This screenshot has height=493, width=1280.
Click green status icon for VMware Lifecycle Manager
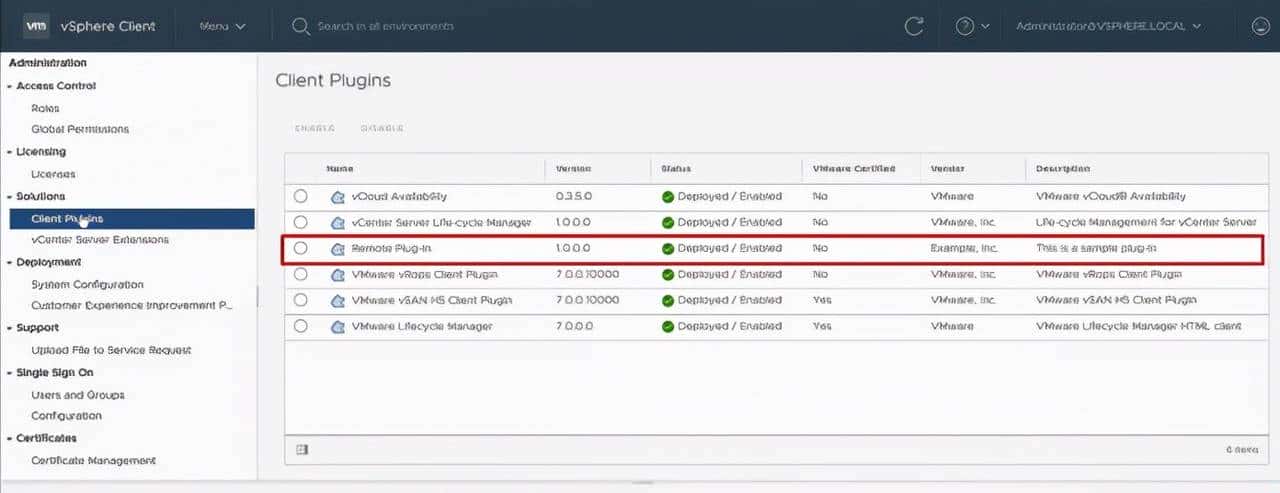668,326
